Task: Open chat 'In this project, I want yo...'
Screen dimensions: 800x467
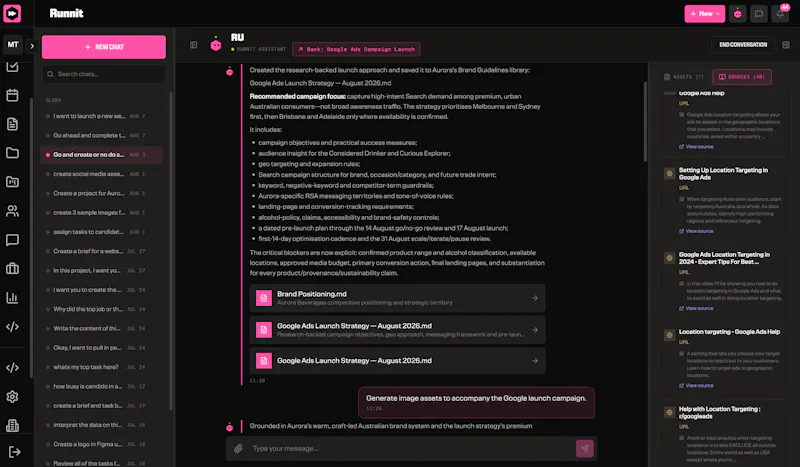Action: click(x=102, y=271)
